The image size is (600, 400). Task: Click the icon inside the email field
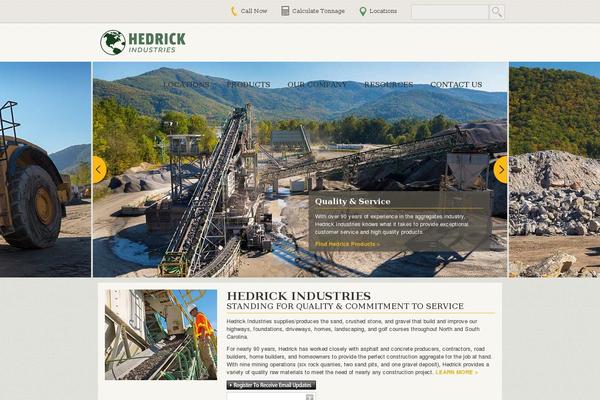(x=310, y=397)
